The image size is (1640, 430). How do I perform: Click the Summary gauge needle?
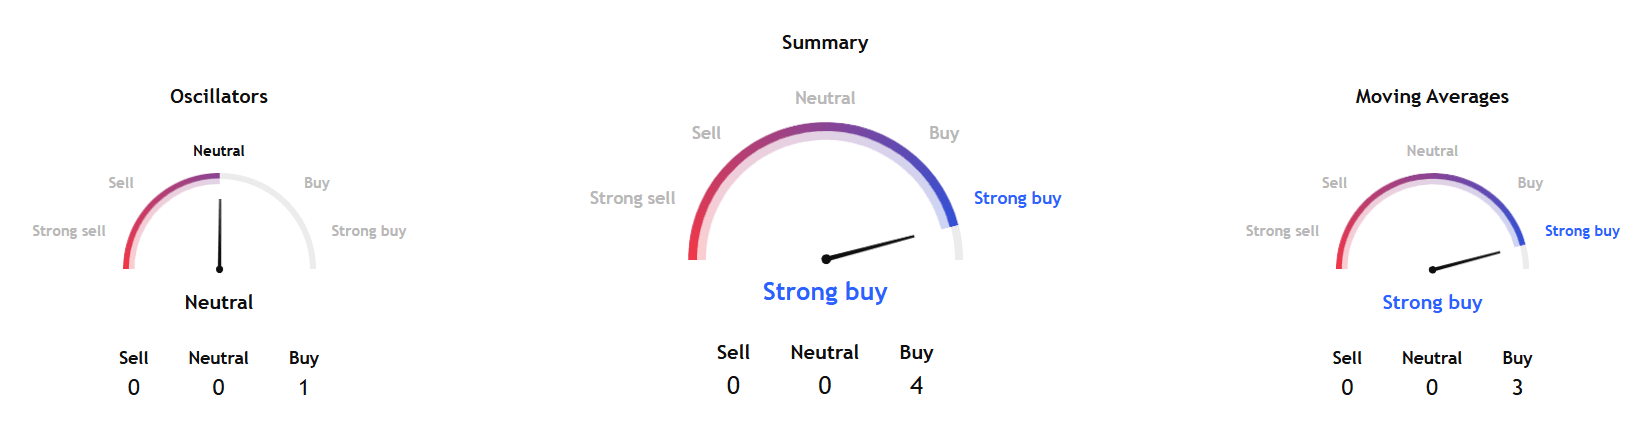coord(870,247)
